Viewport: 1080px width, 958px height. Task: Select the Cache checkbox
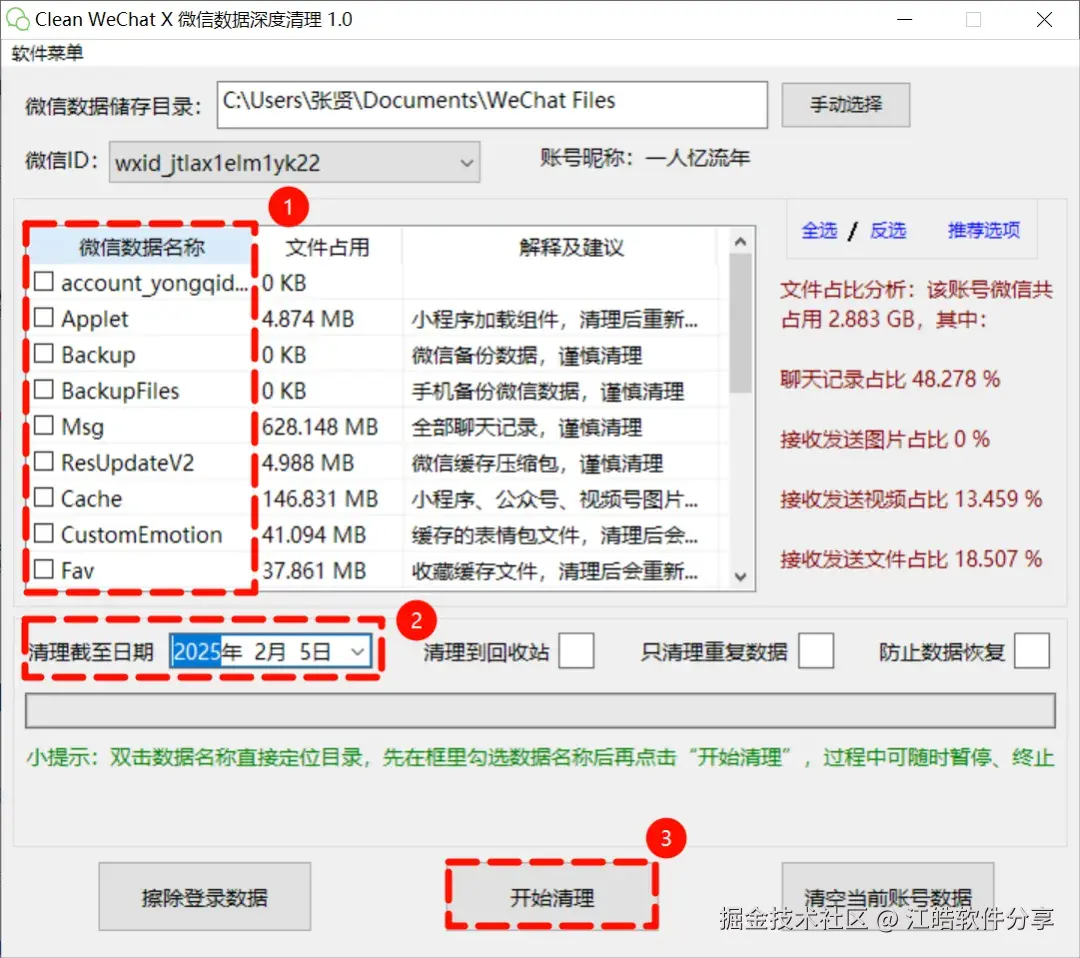(x=44, y=497)
